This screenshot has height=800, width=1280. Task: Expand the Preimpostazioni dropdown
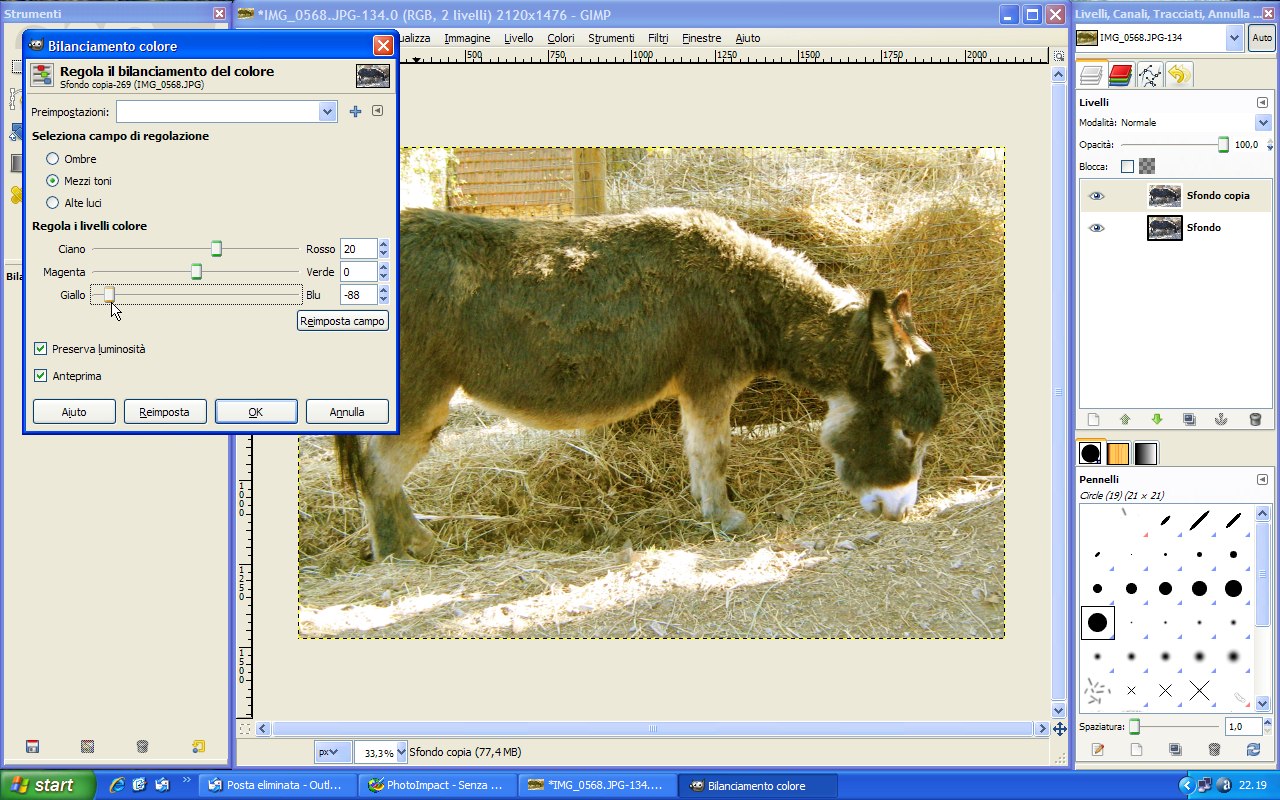[327, 112]
